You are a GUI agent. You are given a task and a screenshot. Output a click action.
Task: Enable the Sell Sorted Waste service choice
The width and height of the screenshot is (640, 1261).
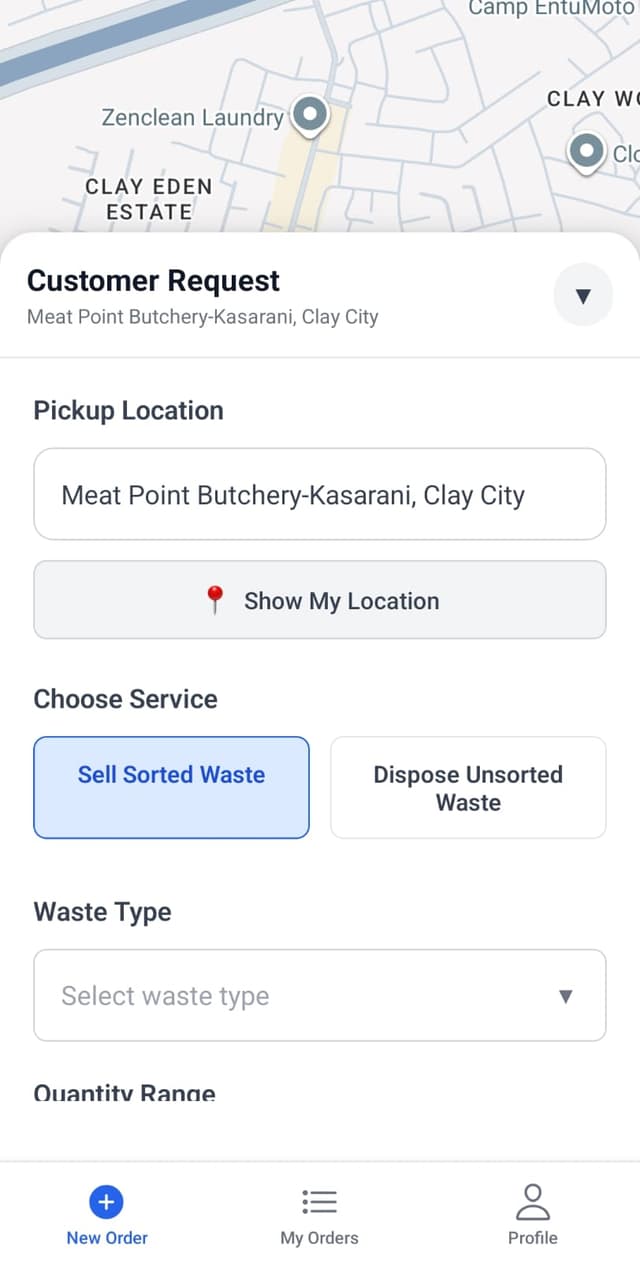(171, 787)
